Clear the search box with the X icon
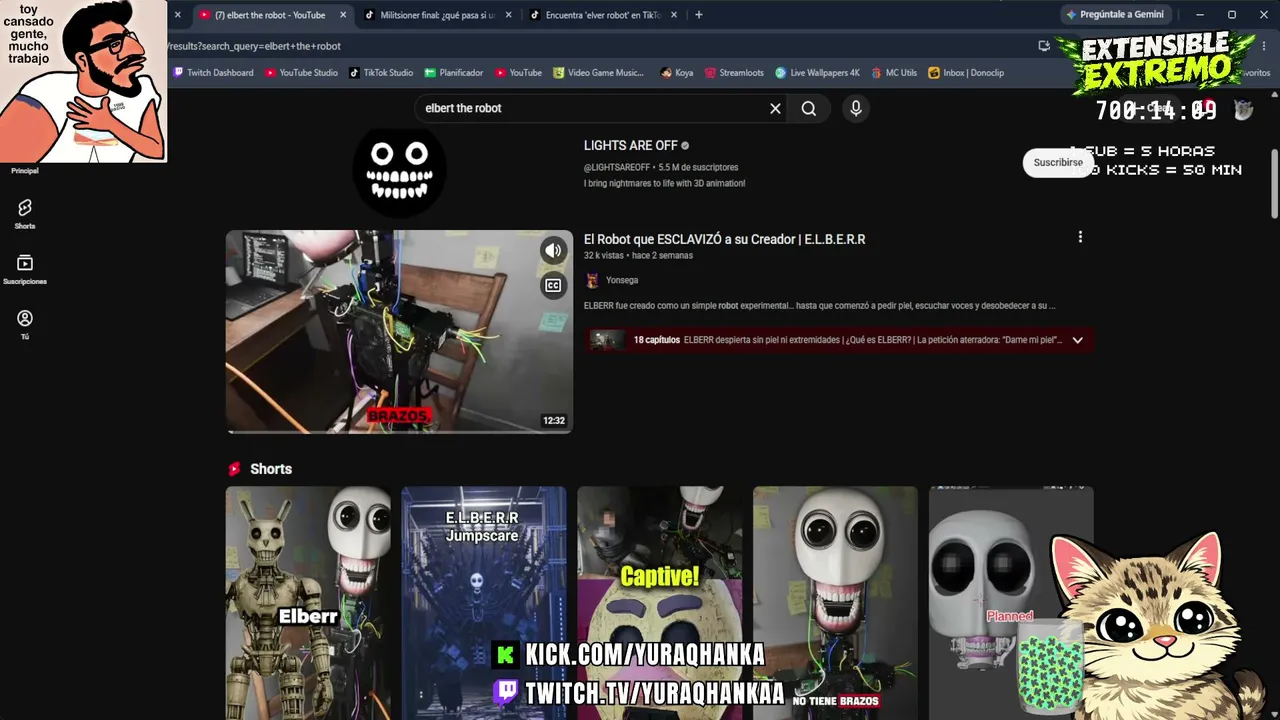This screenshot has height=720, width=1280. (775, 108)
